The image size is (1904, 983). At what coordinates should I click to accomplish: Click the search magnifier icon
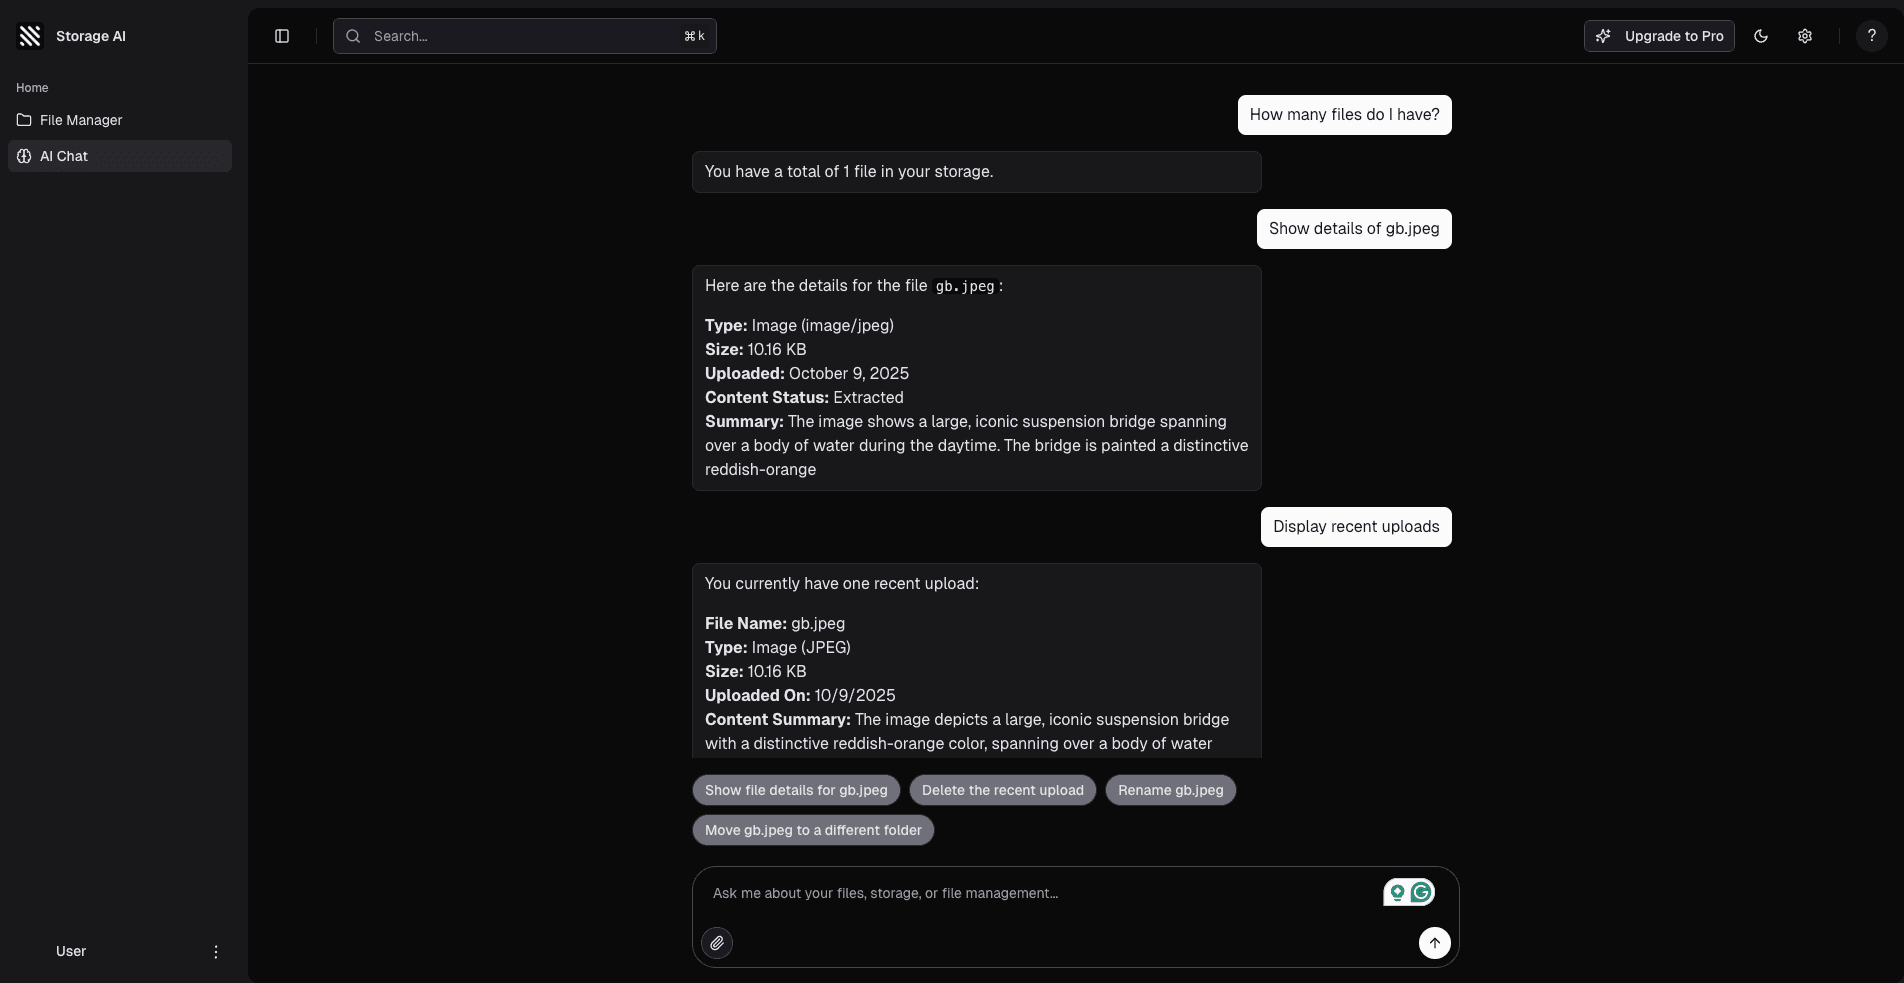point(353,36)
